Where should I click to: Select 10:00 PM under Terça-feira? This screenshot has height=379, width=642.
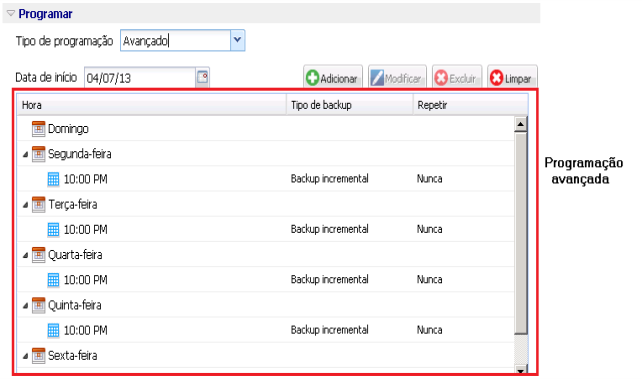85,229
